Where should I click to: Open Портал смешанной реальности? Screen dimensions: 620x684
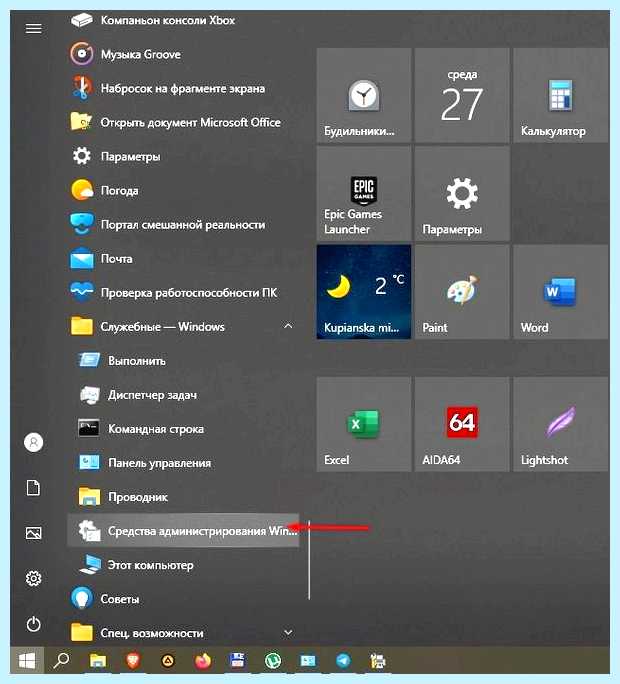pos(183,224)
